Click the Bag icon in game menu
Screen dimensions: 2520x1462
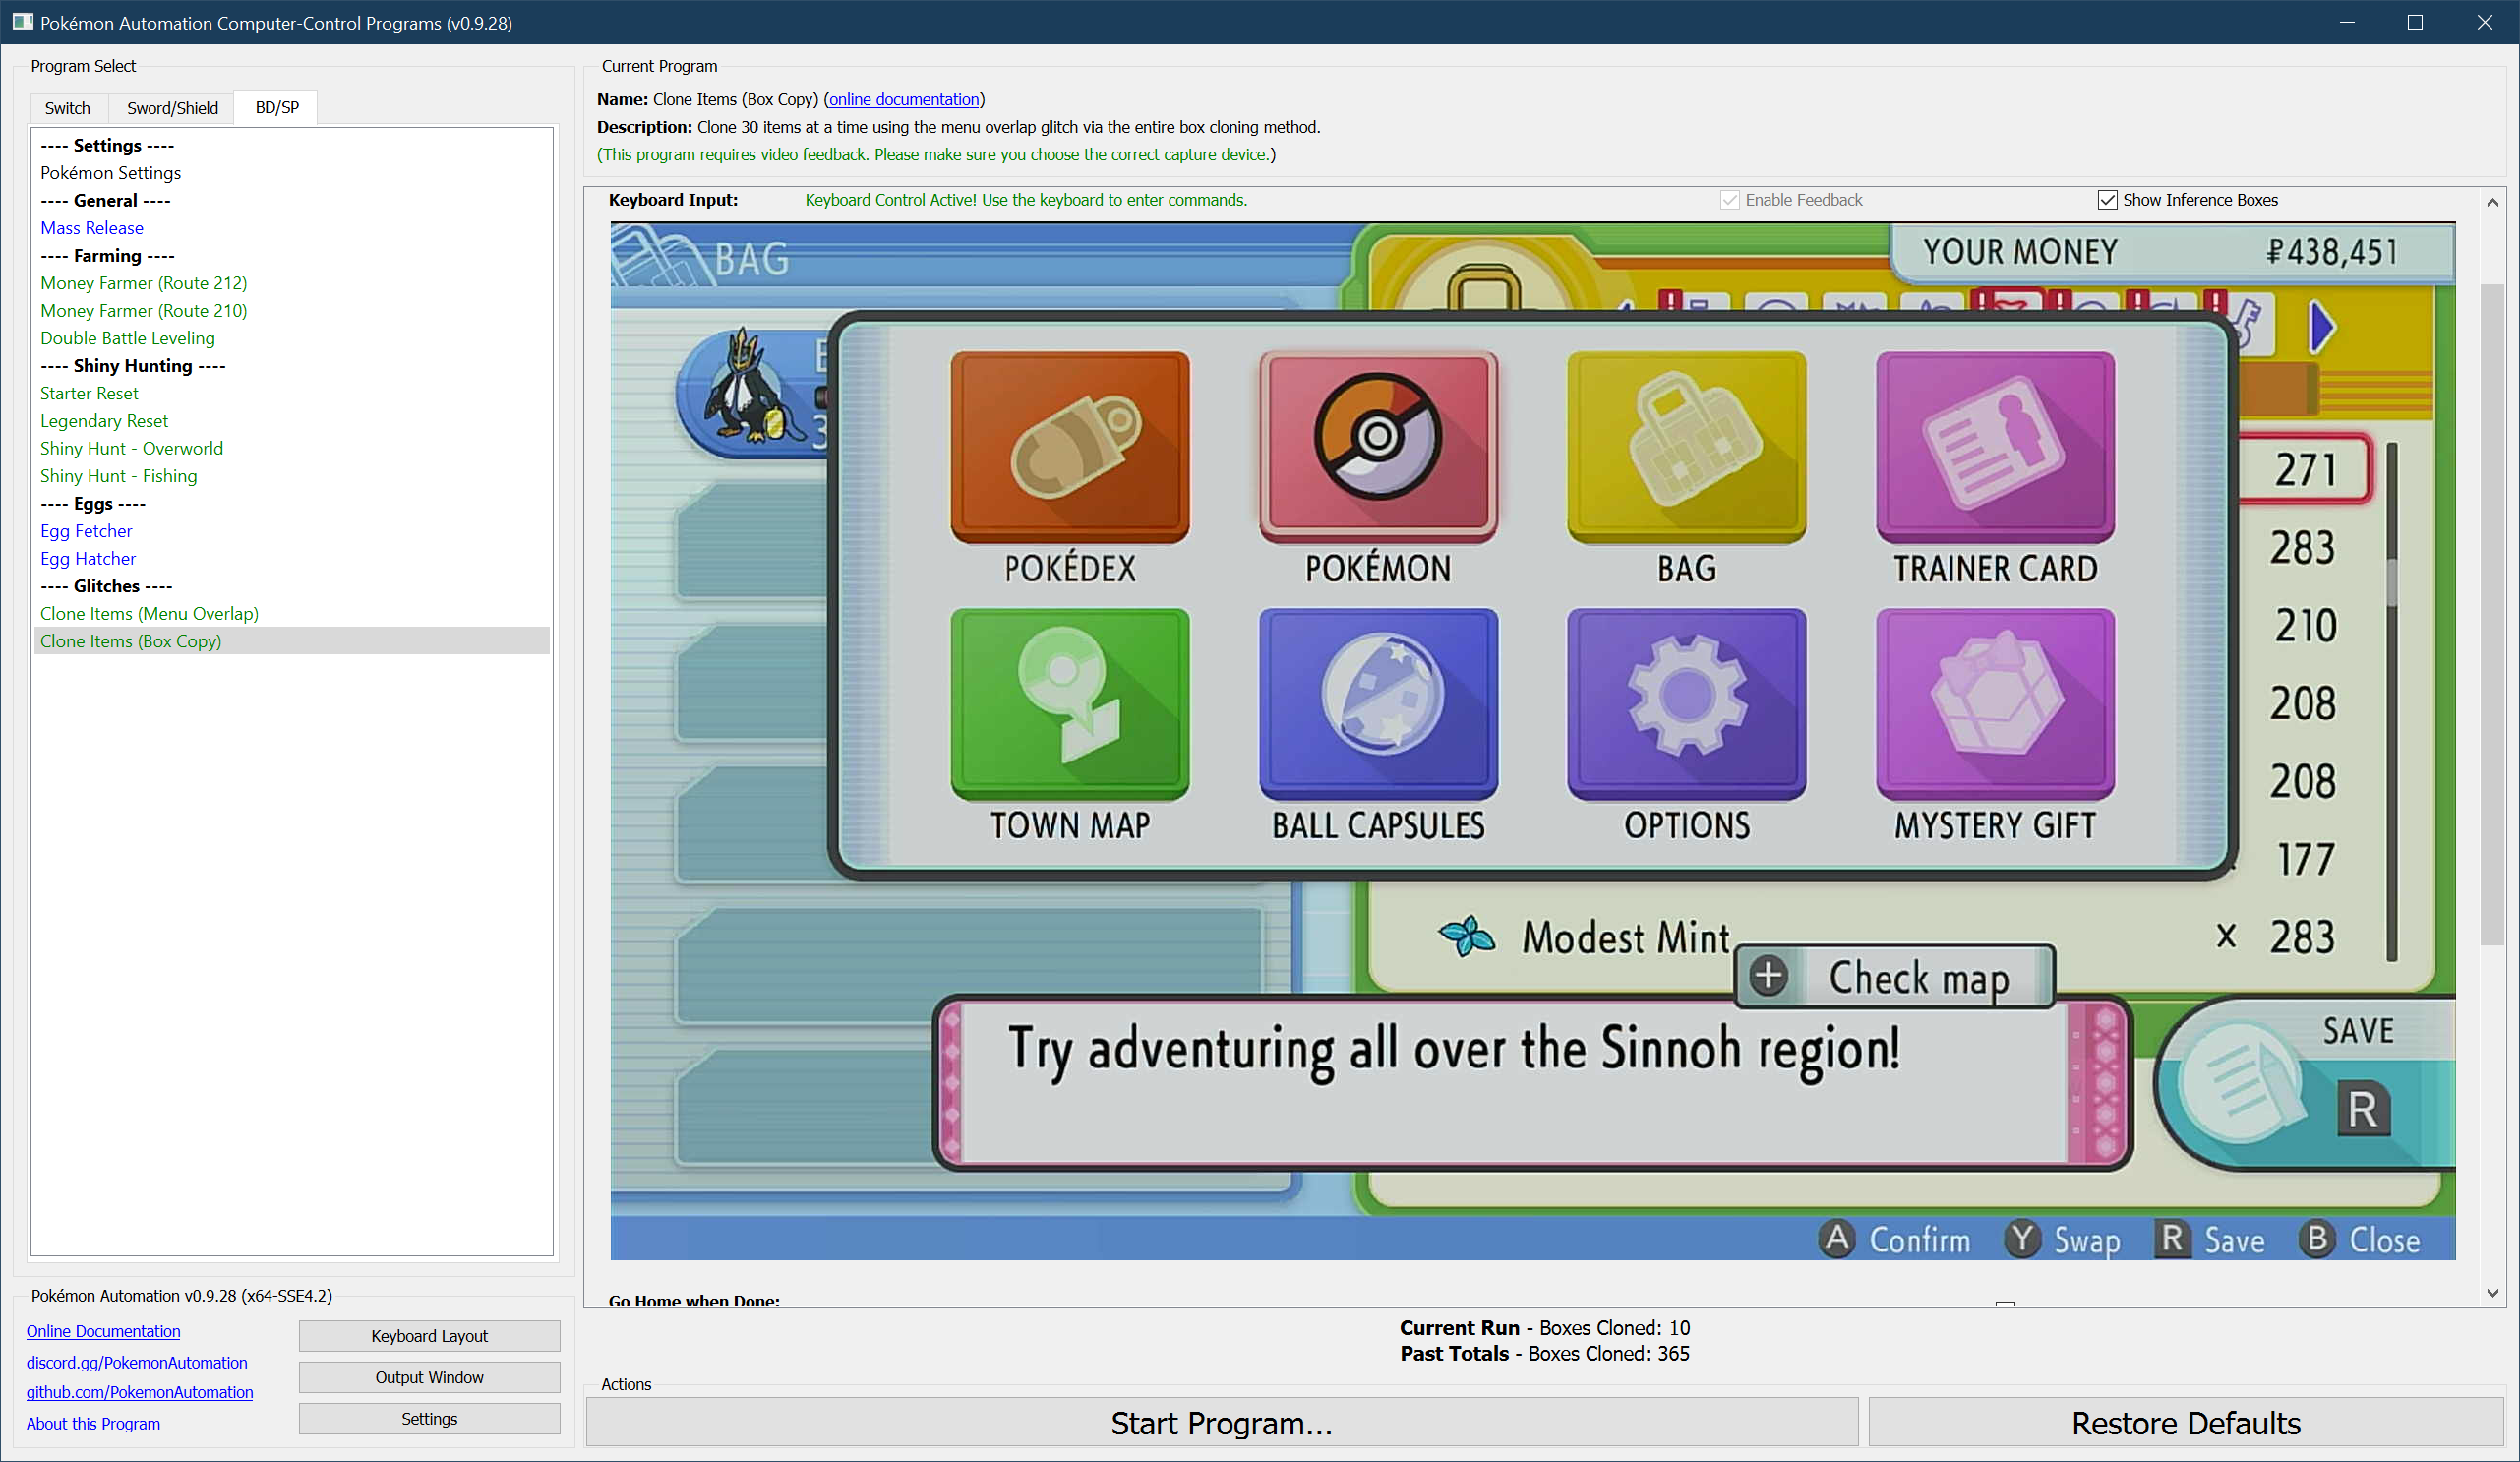click(x=1686, y=445)
